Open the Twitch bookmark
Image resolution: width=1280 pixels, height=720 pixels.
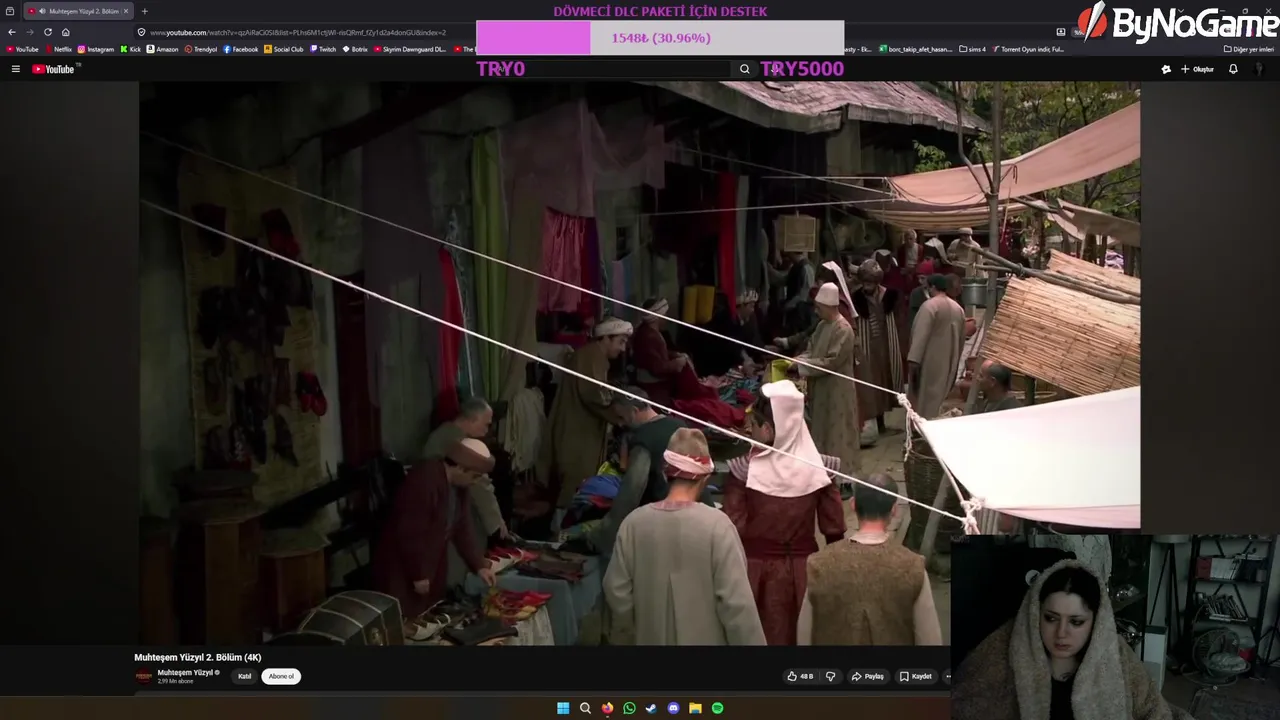point(323,49)
